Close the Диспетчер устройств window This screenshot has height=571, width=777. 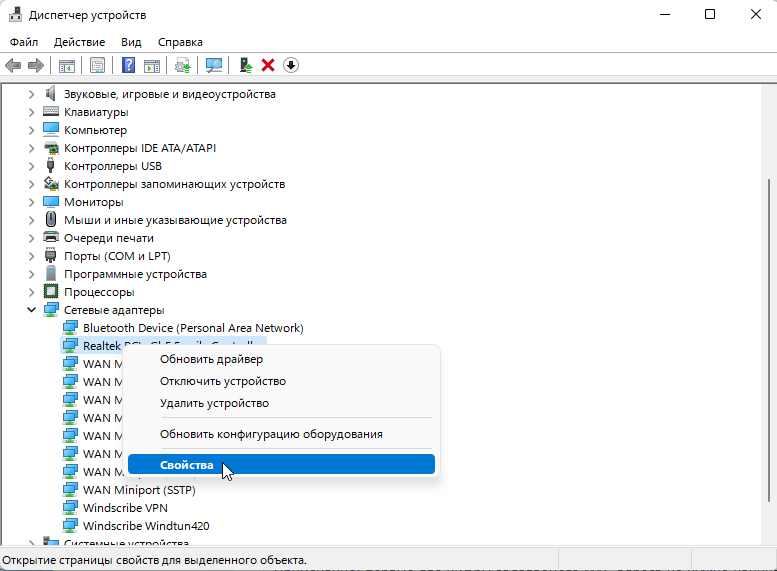755,14
